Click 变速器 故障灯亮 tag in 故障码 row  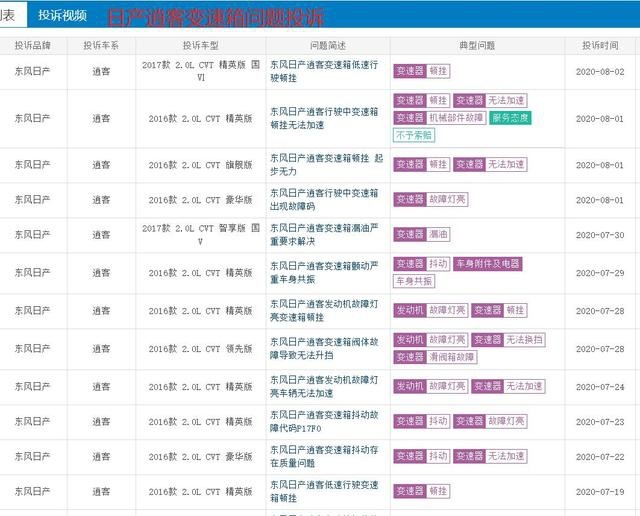coord(431,199)
